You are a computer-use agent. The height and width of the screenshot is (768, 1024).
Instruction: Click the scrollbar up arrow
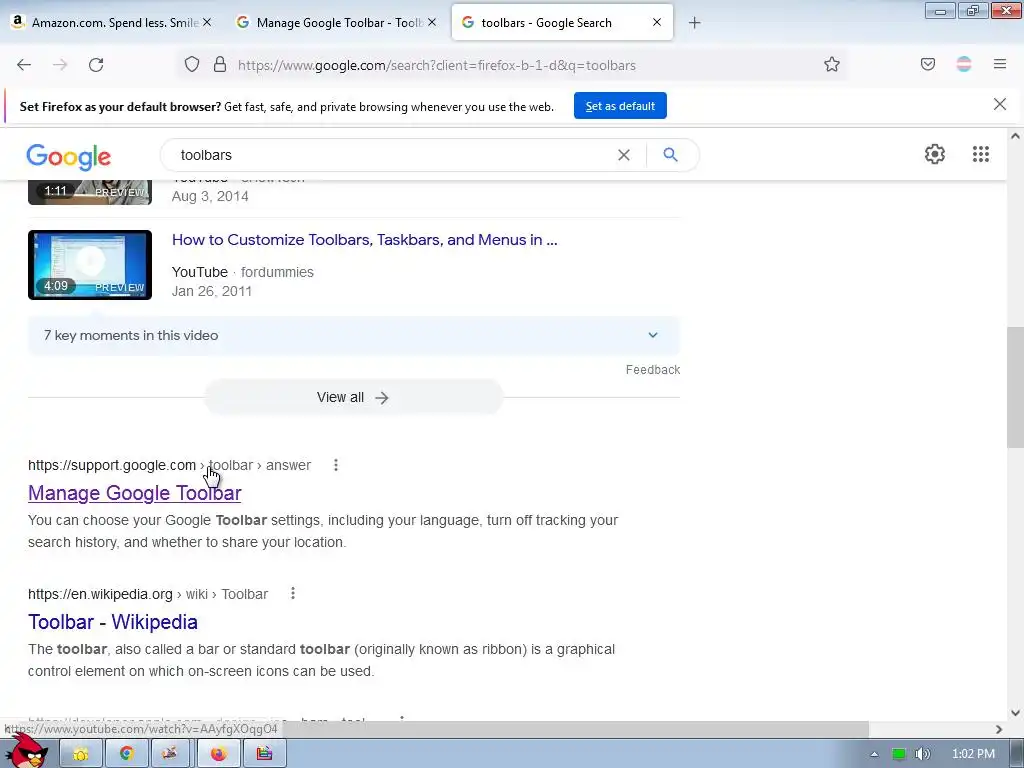point(1015,136)
